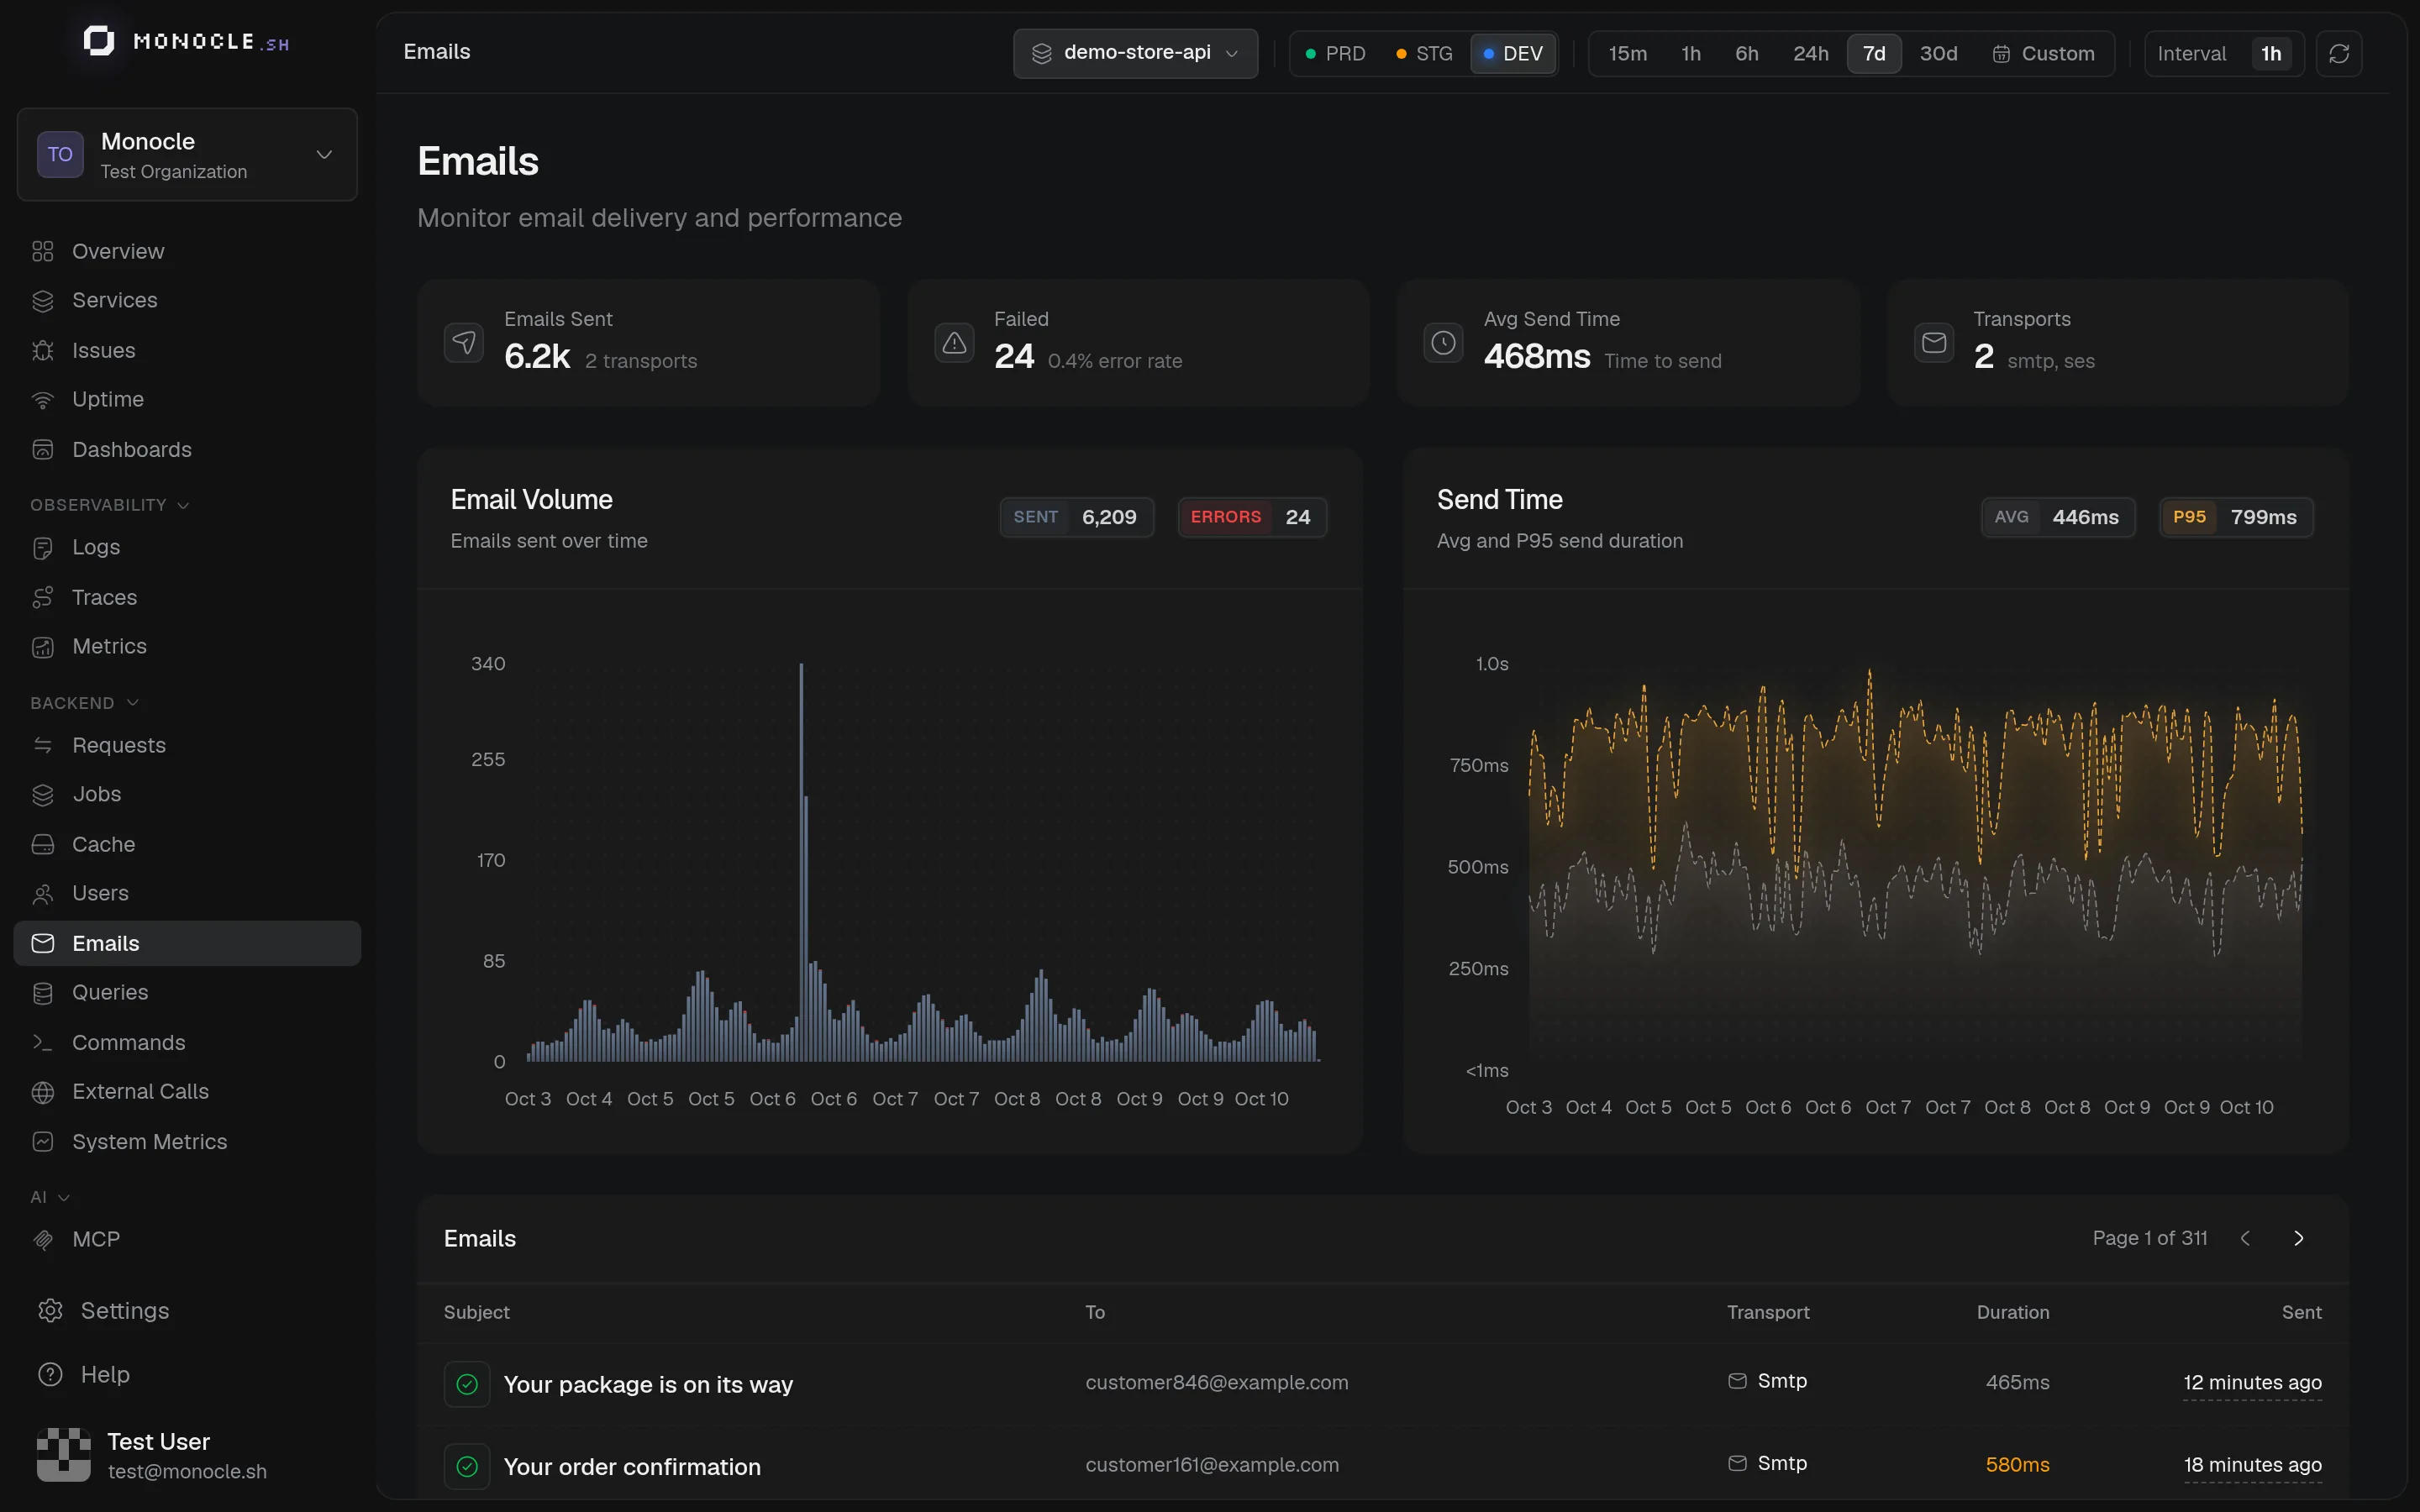Collapse the AI section
Screen dimensions: 2420x1512
pos(50,1197)
